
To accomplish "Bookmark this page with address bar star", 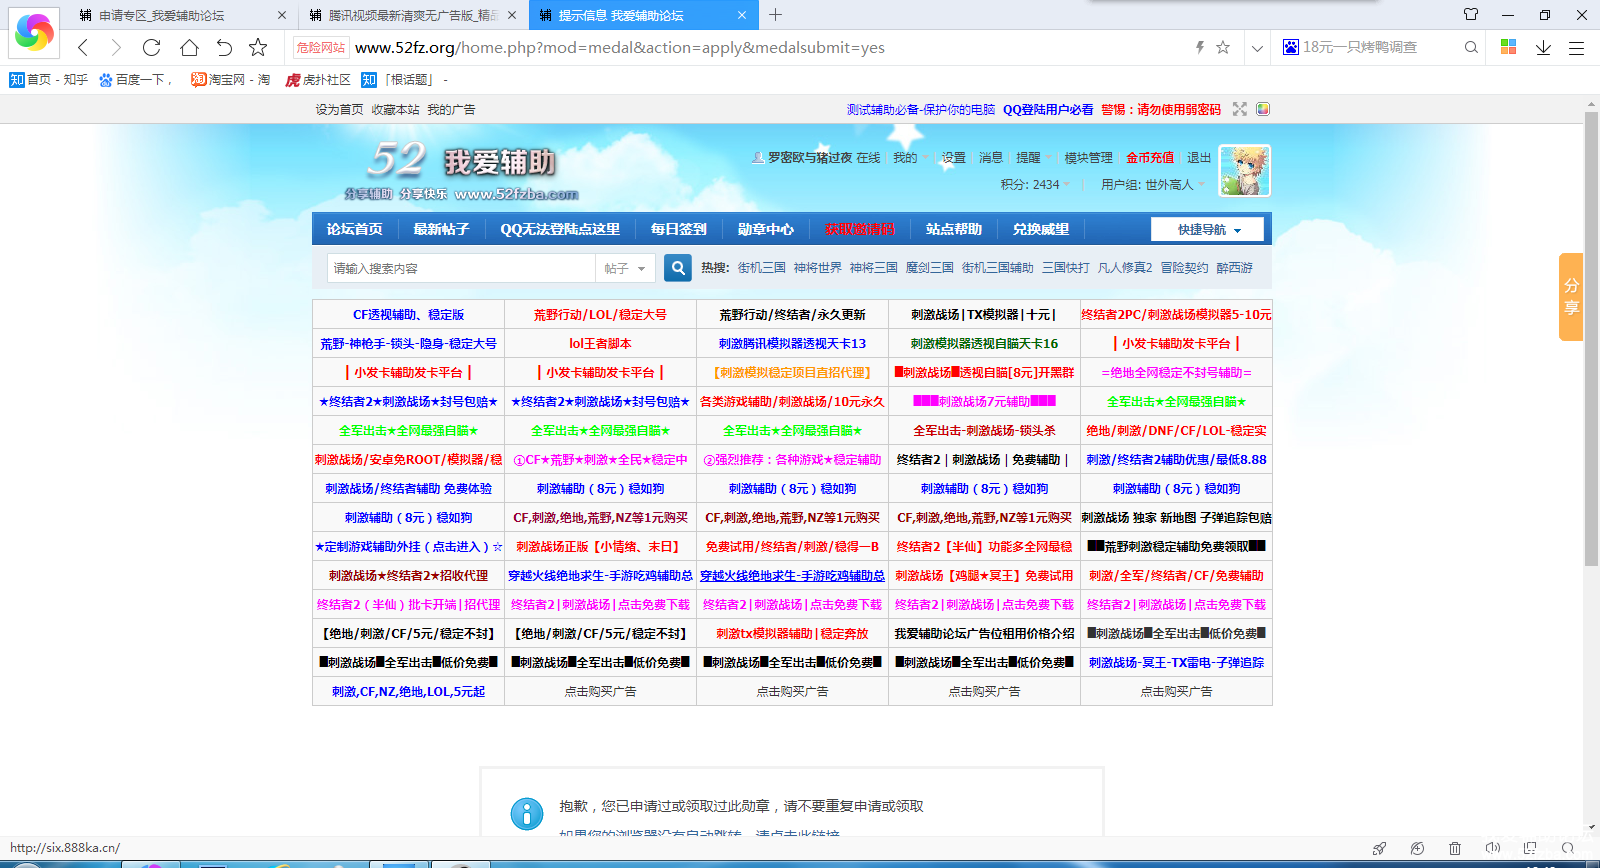I will (x=1223, y=47).
